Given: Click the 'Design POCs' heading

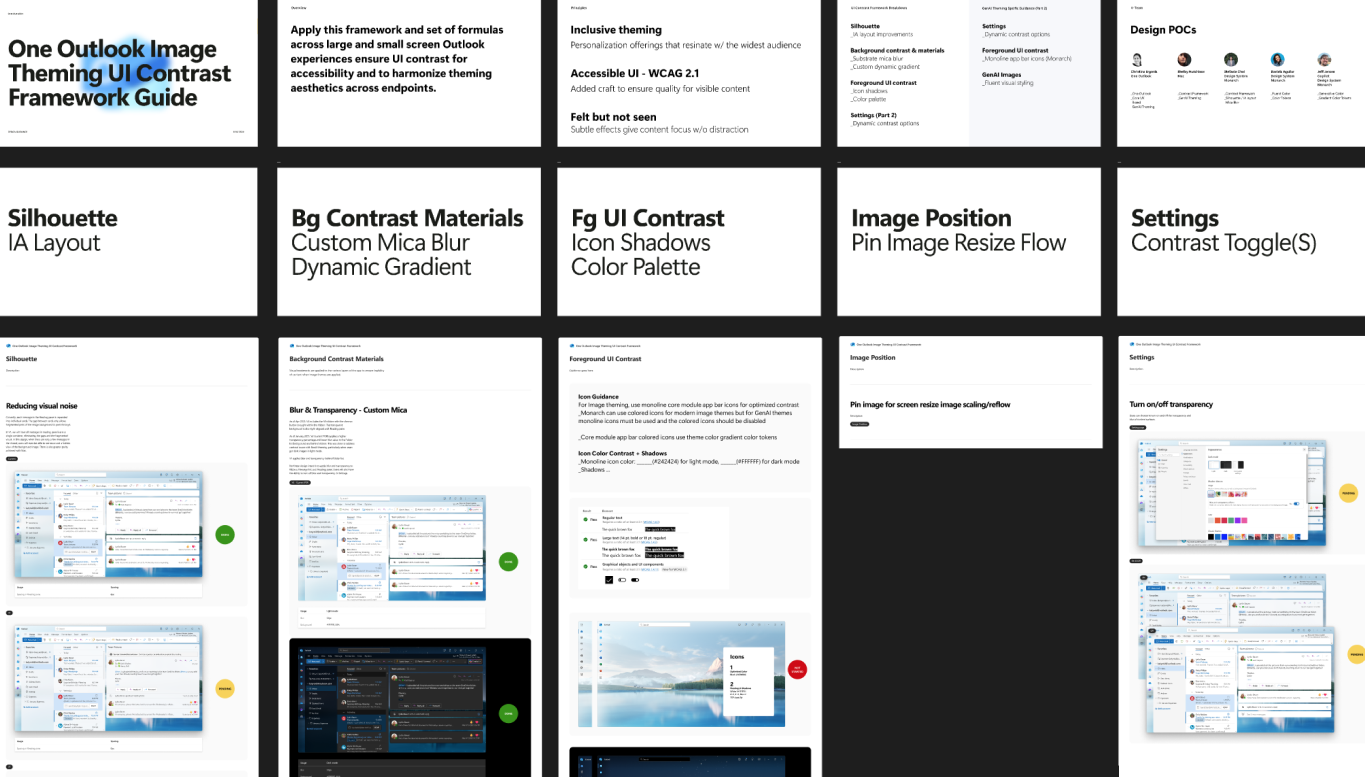Looking at the screenshot, I should click(x=1163, y=30).
